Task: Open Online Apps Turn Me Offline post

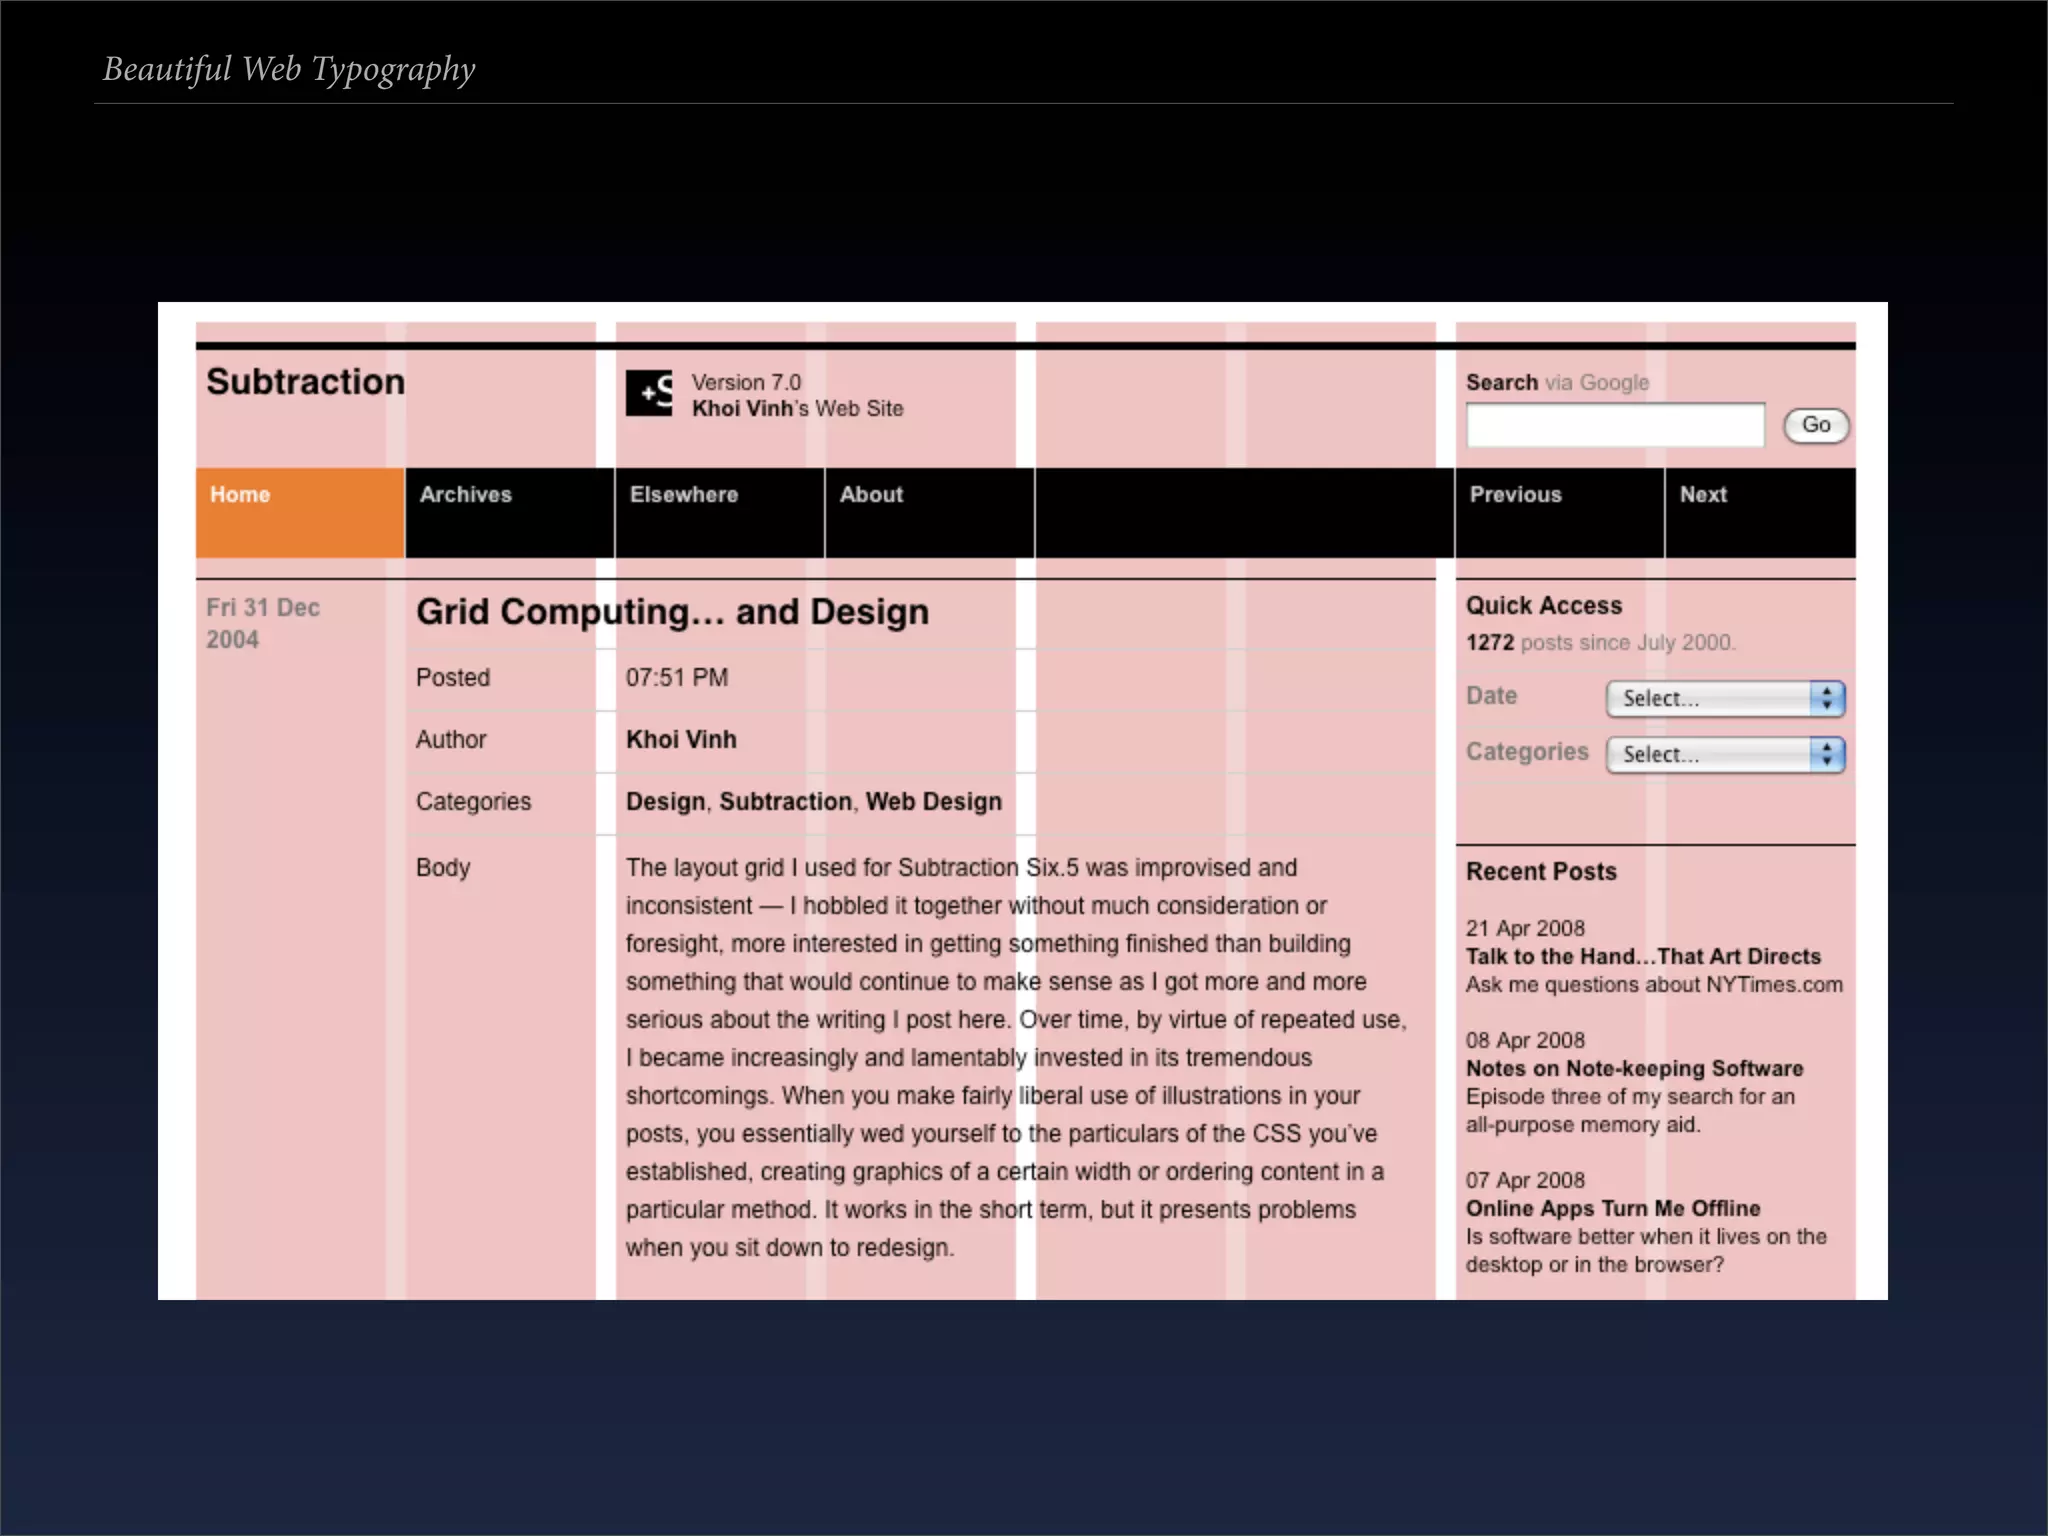Action: 1612,1209
